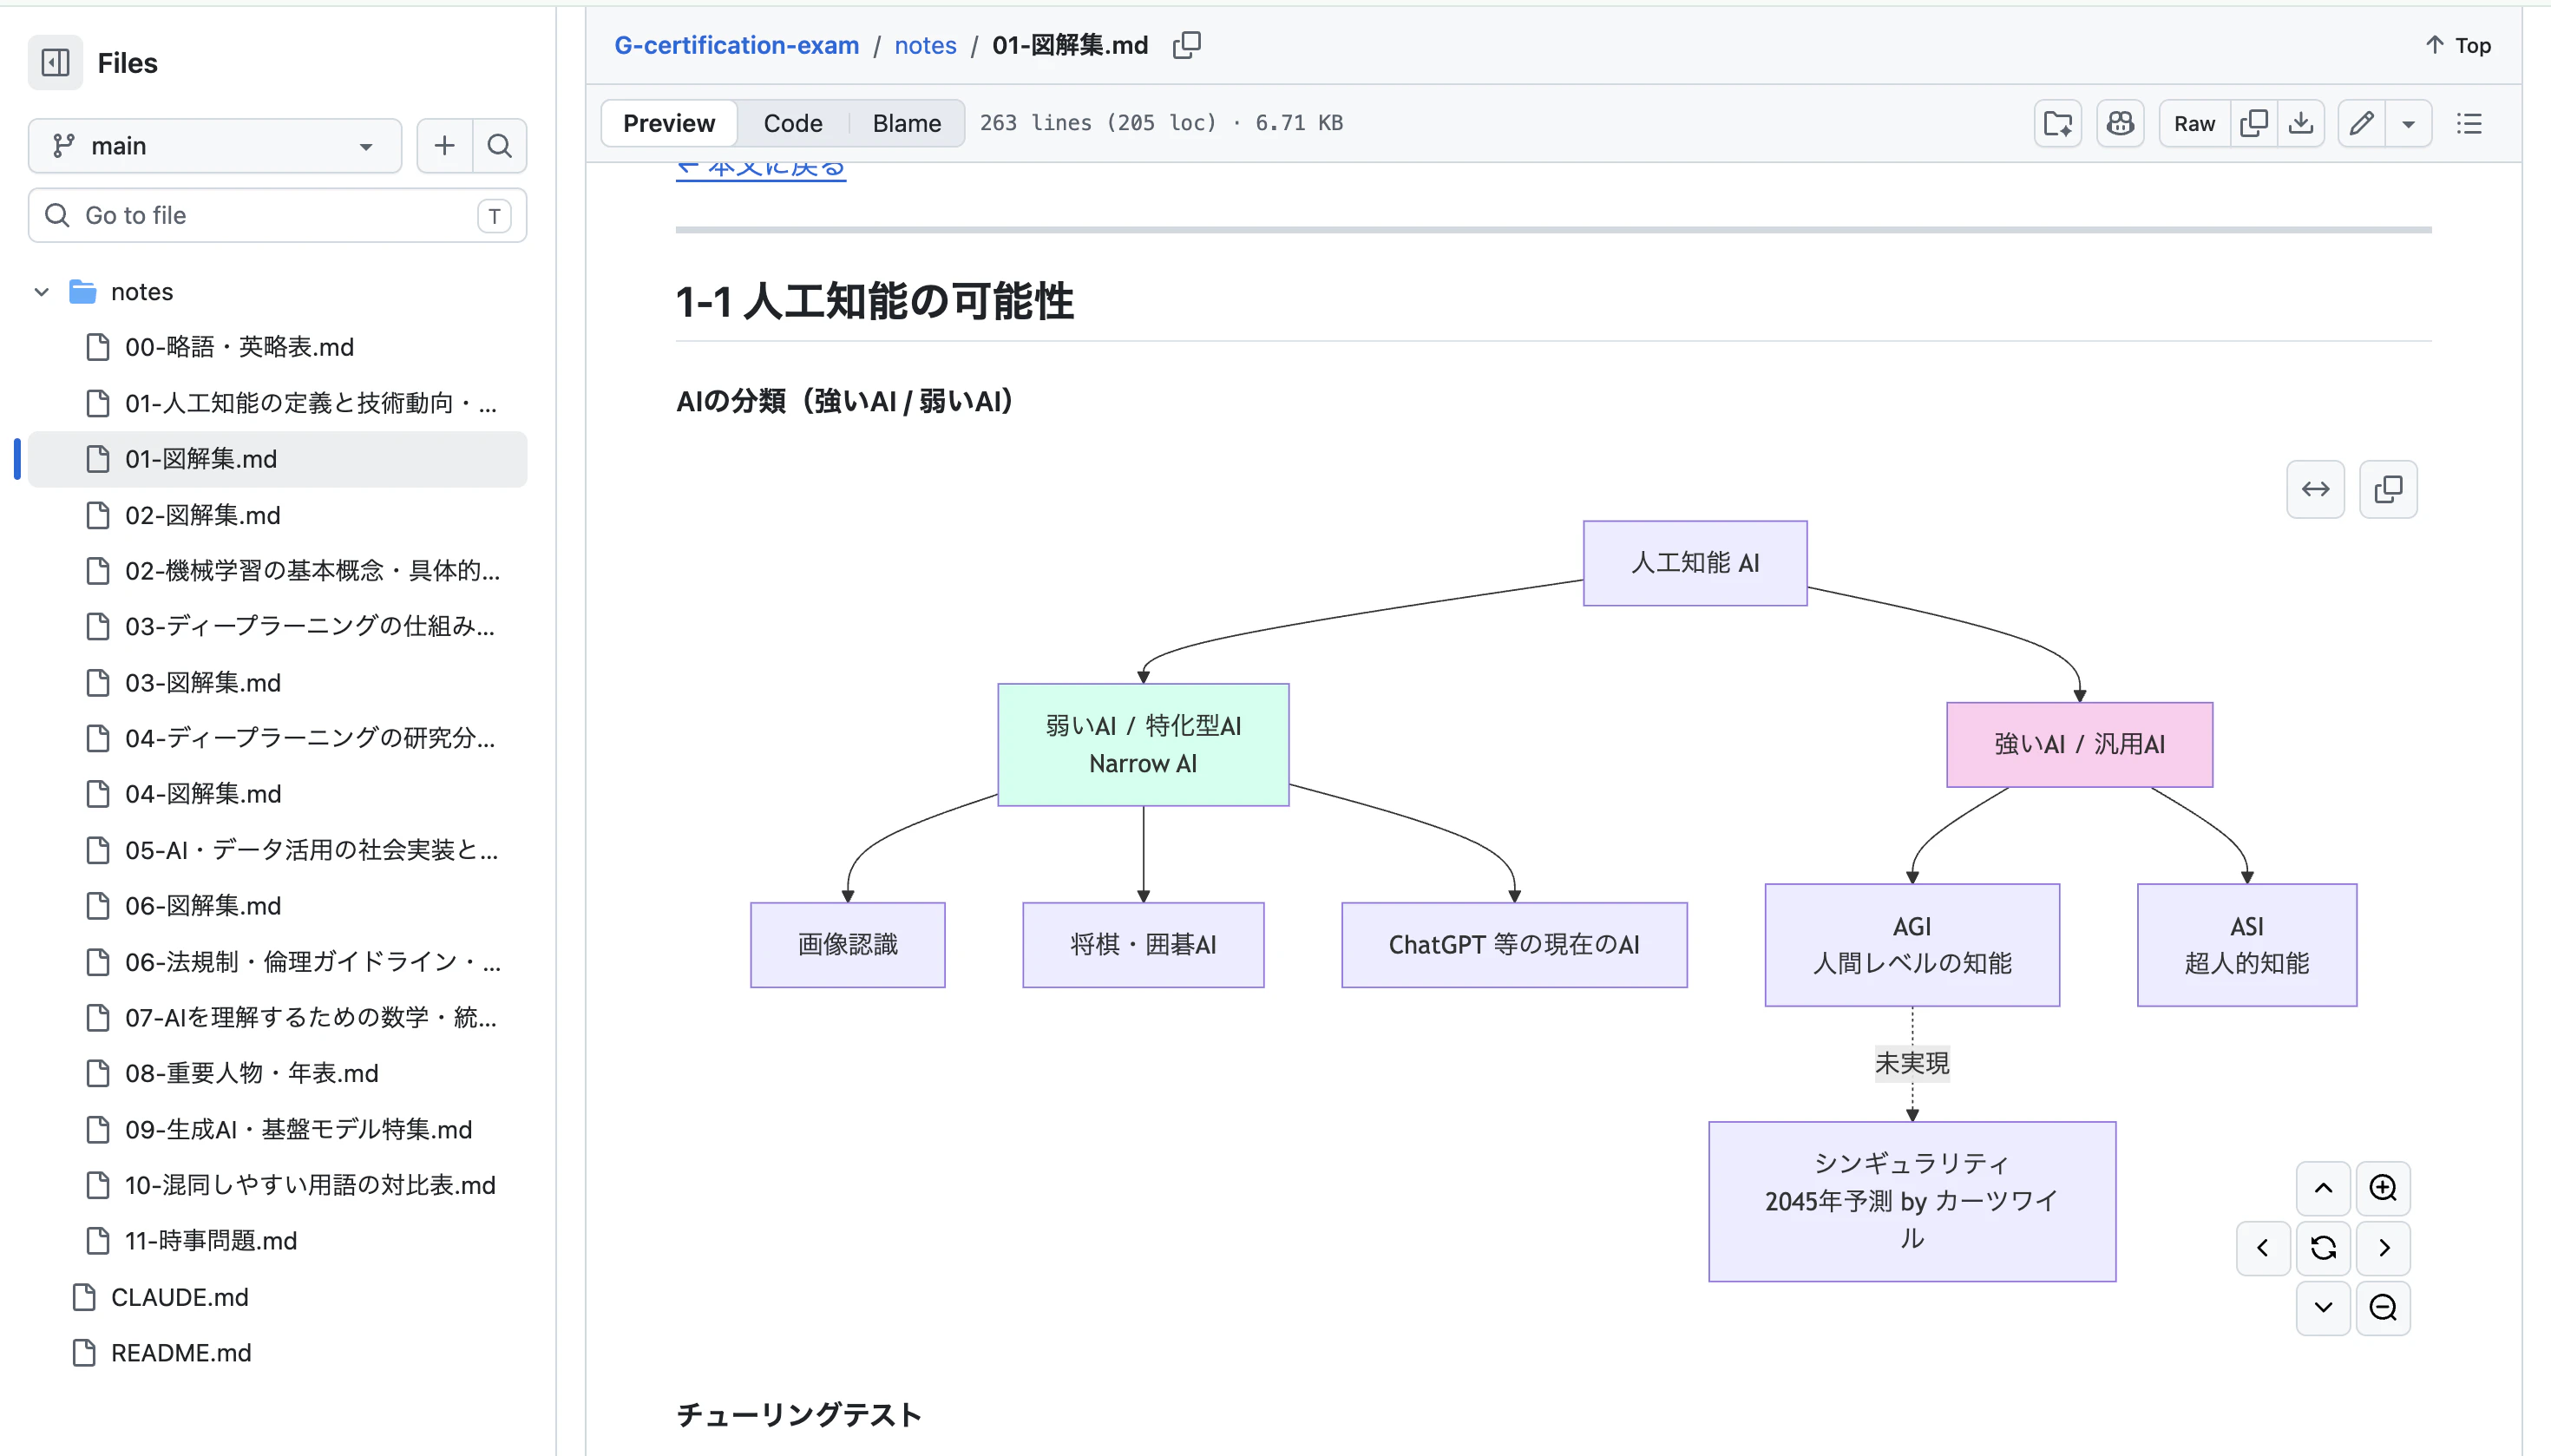Add a new file with plus button
2551x1456 pixels.
coord(444,146)
